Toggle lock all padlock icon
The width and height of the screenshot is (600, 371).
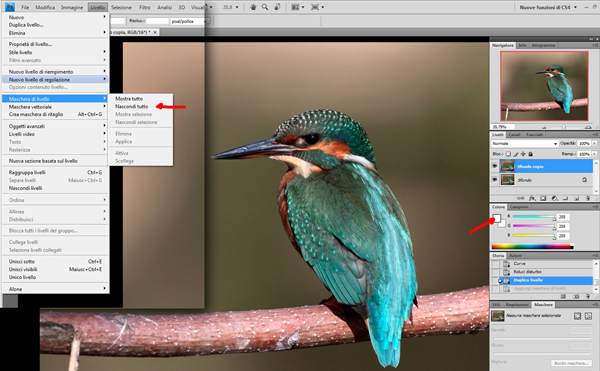[x=530, y=154]
